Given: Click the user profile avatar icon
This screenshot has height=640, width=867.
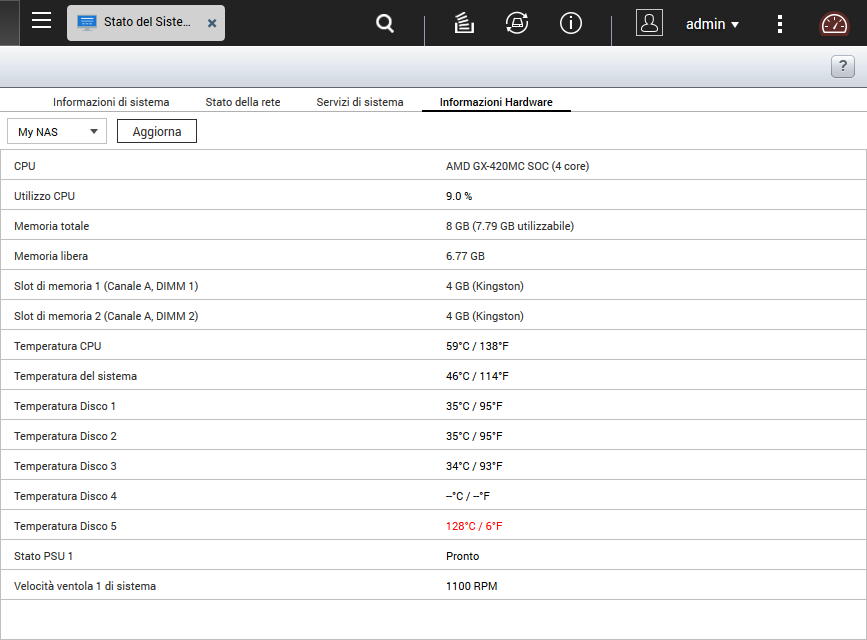Looking at the screenshot, I should point(649,24).
